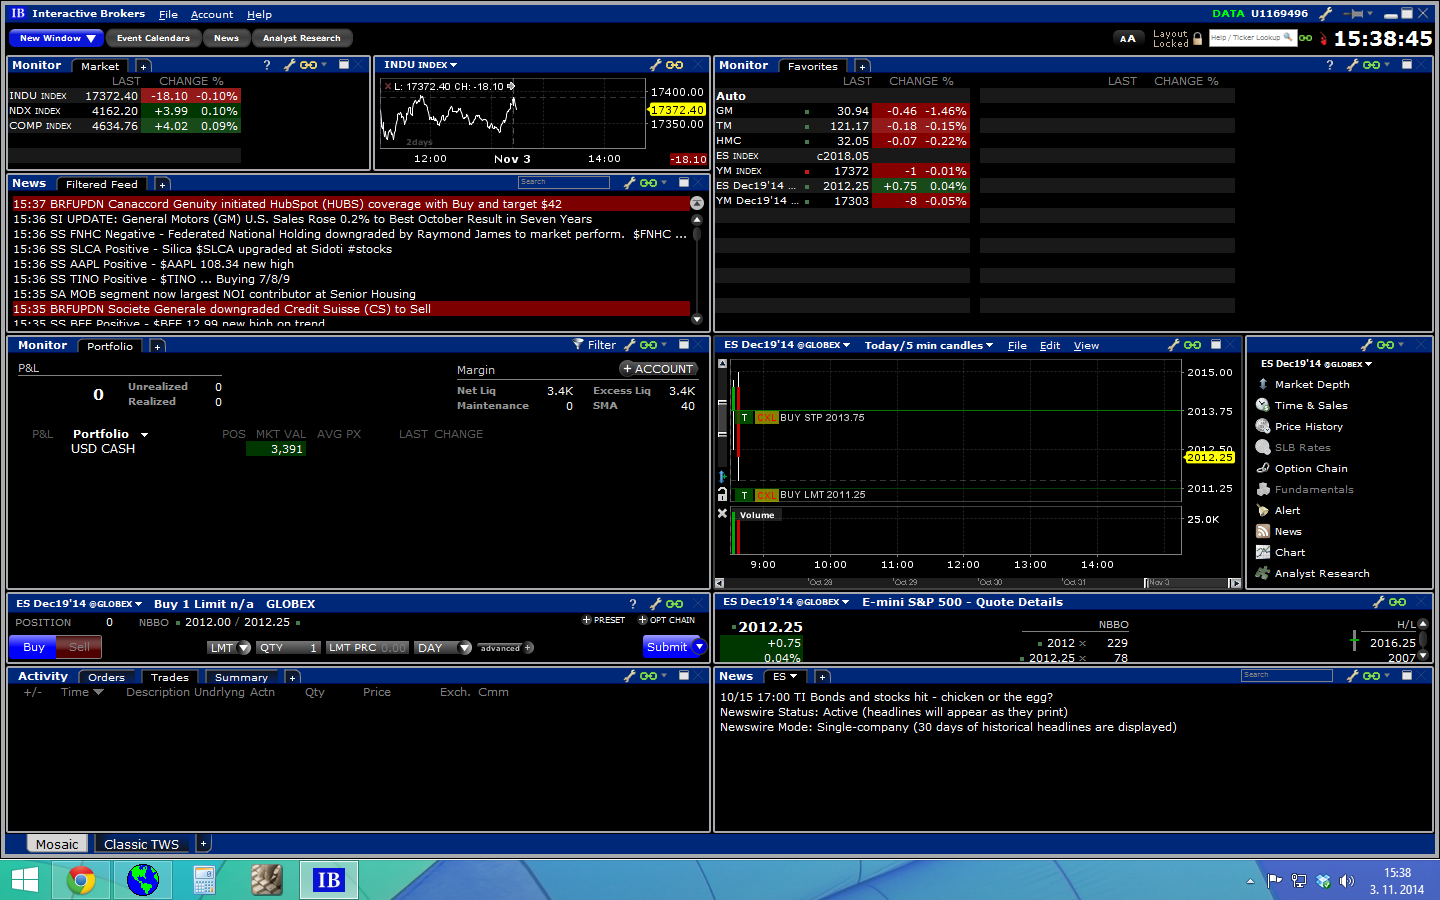Expand the Submit button dropdown arrow

[699, 647]
